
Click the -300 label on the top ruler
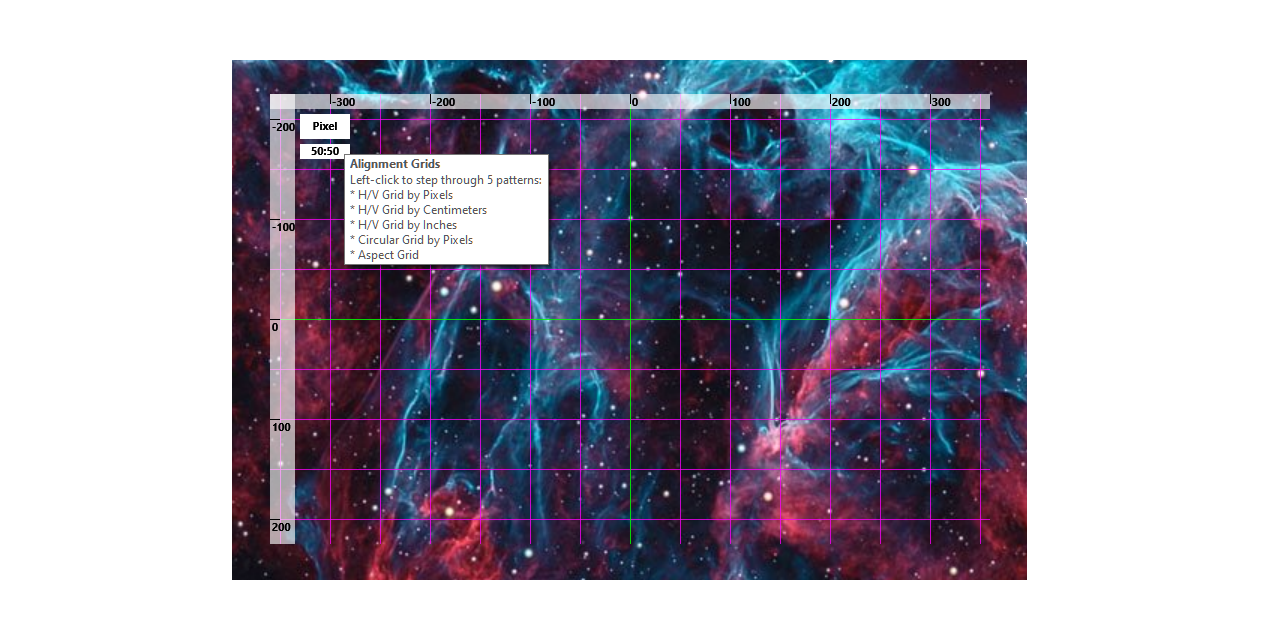(x=341, y=101)
